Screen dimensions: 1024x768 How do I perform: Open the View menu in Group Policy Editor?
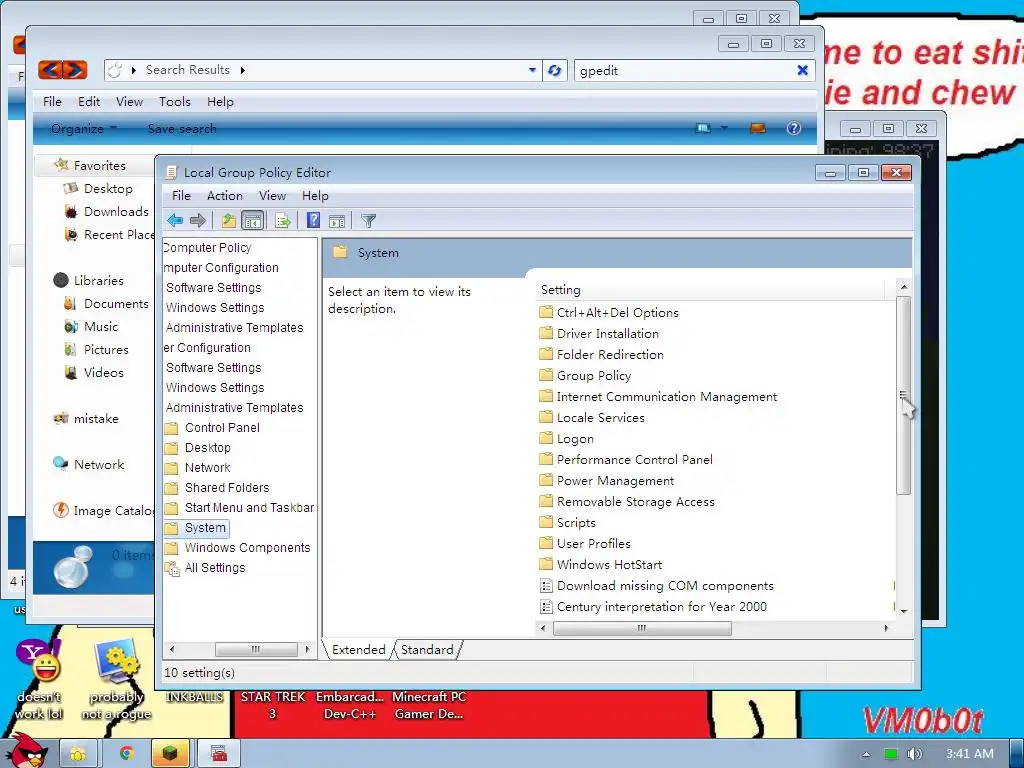[x=272, y=195]
